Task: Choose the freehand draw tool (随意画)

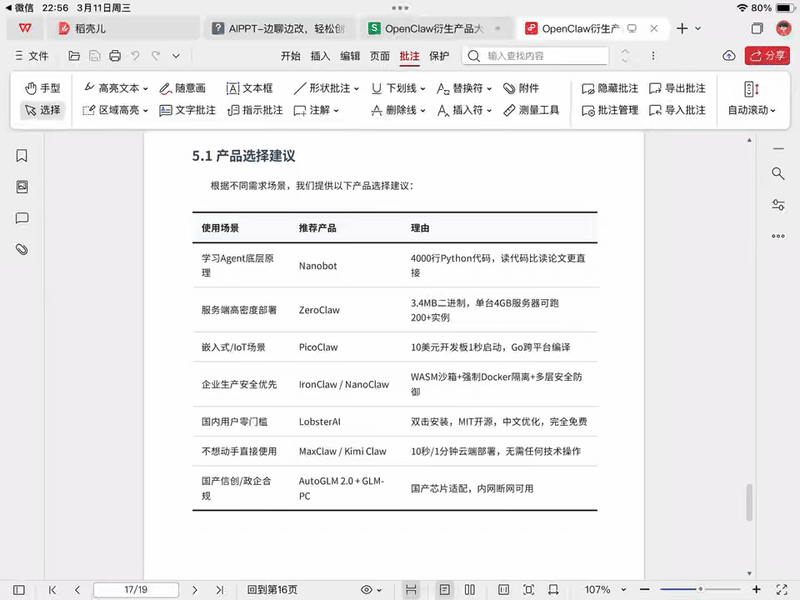Action: pos(183,88)
